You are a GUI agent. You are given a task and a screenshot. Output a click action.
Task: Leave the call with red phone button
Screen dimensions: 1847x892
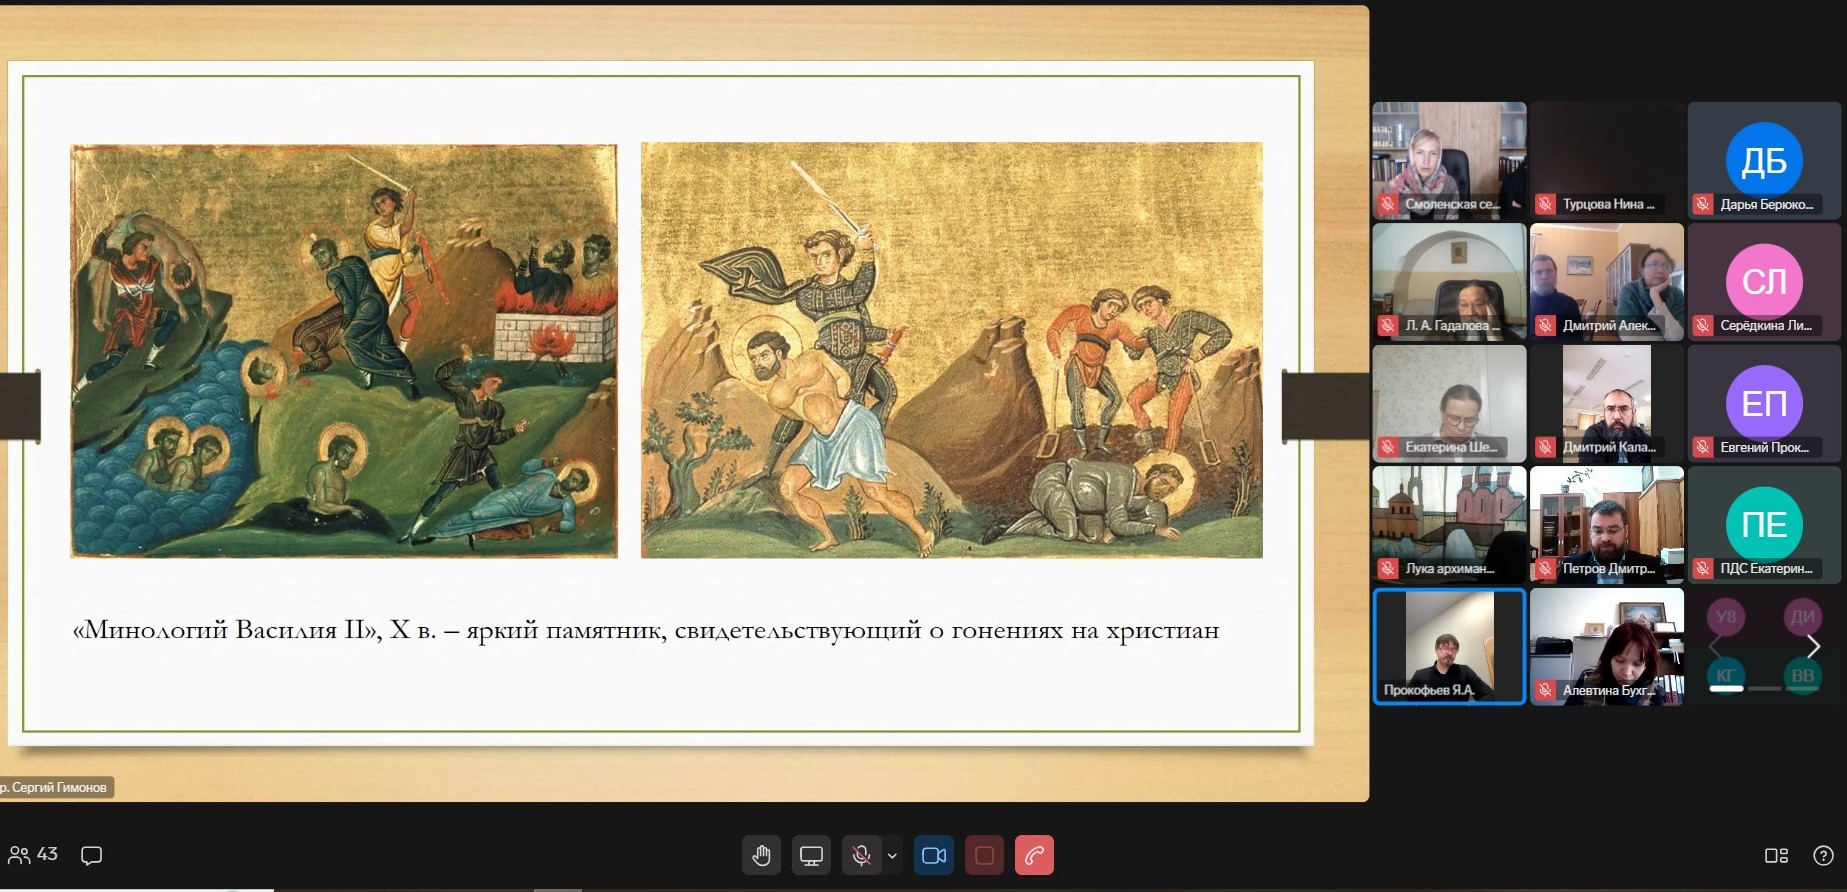[x=1034, y=855]
